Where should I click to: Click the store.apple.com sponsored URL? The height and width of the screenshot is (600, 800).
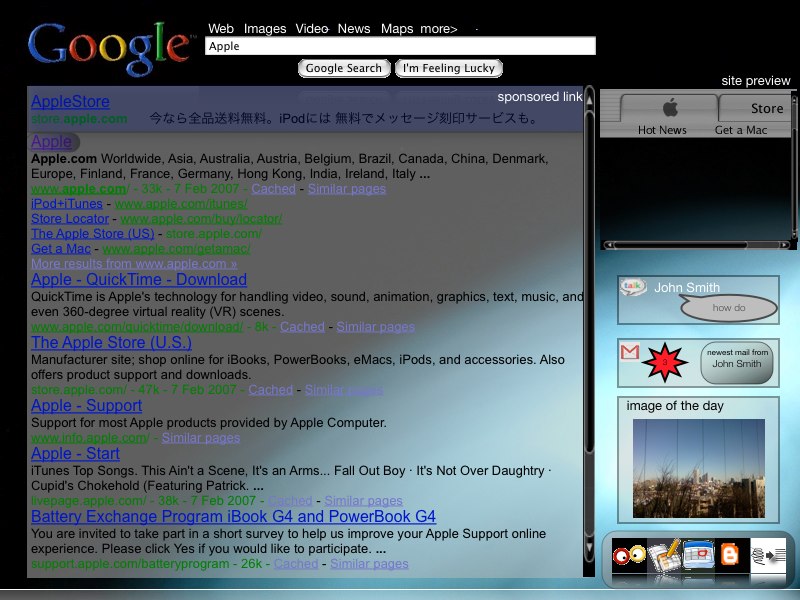click(x=79, y=119)
